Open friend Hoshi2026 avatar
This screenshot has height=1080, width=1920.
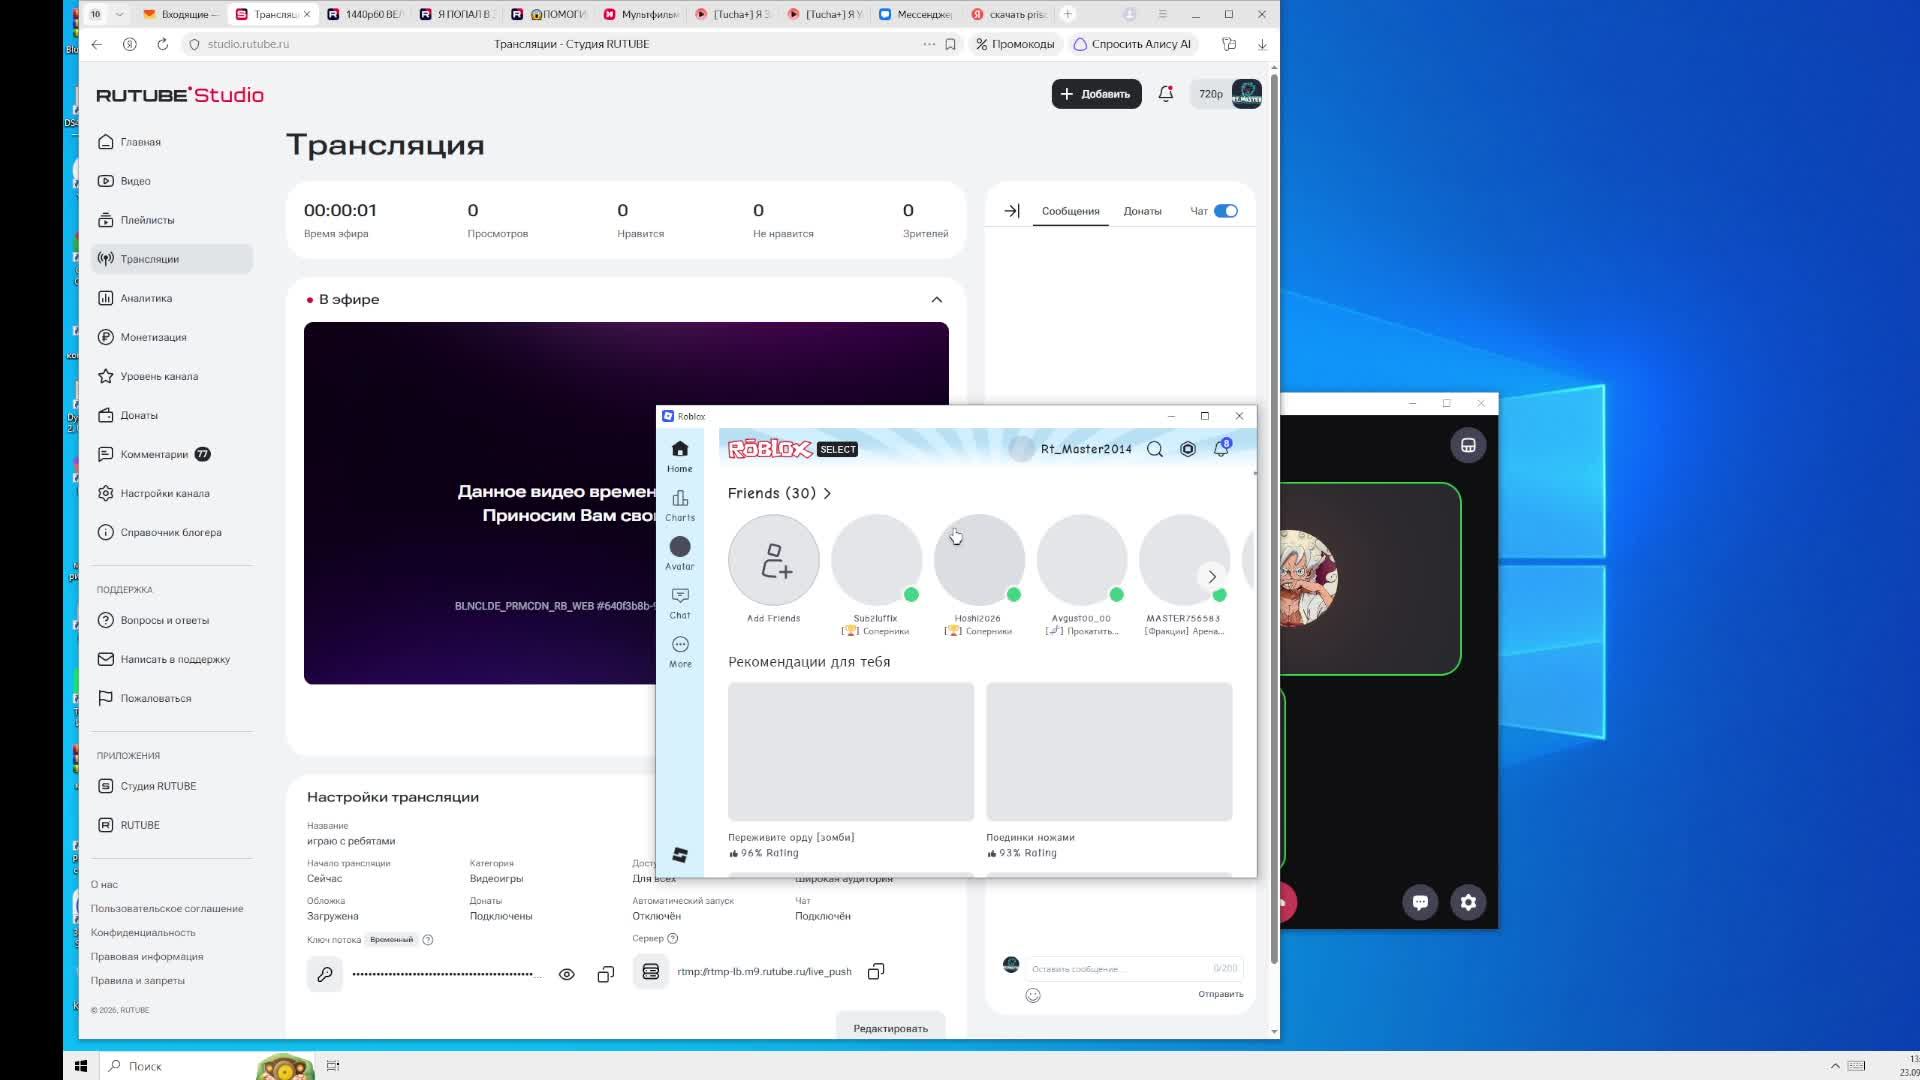coord(979,560)
